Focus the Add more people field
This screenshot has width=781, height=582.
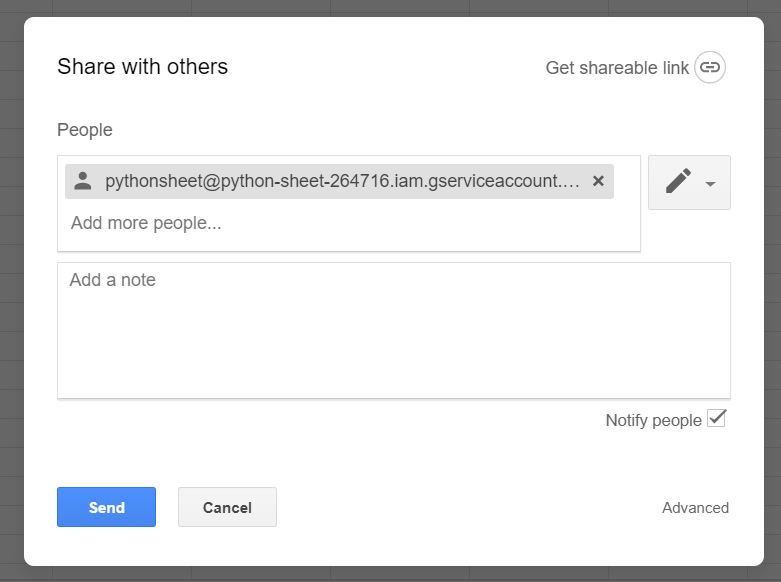pyautogui.click(x=146, y=223)
